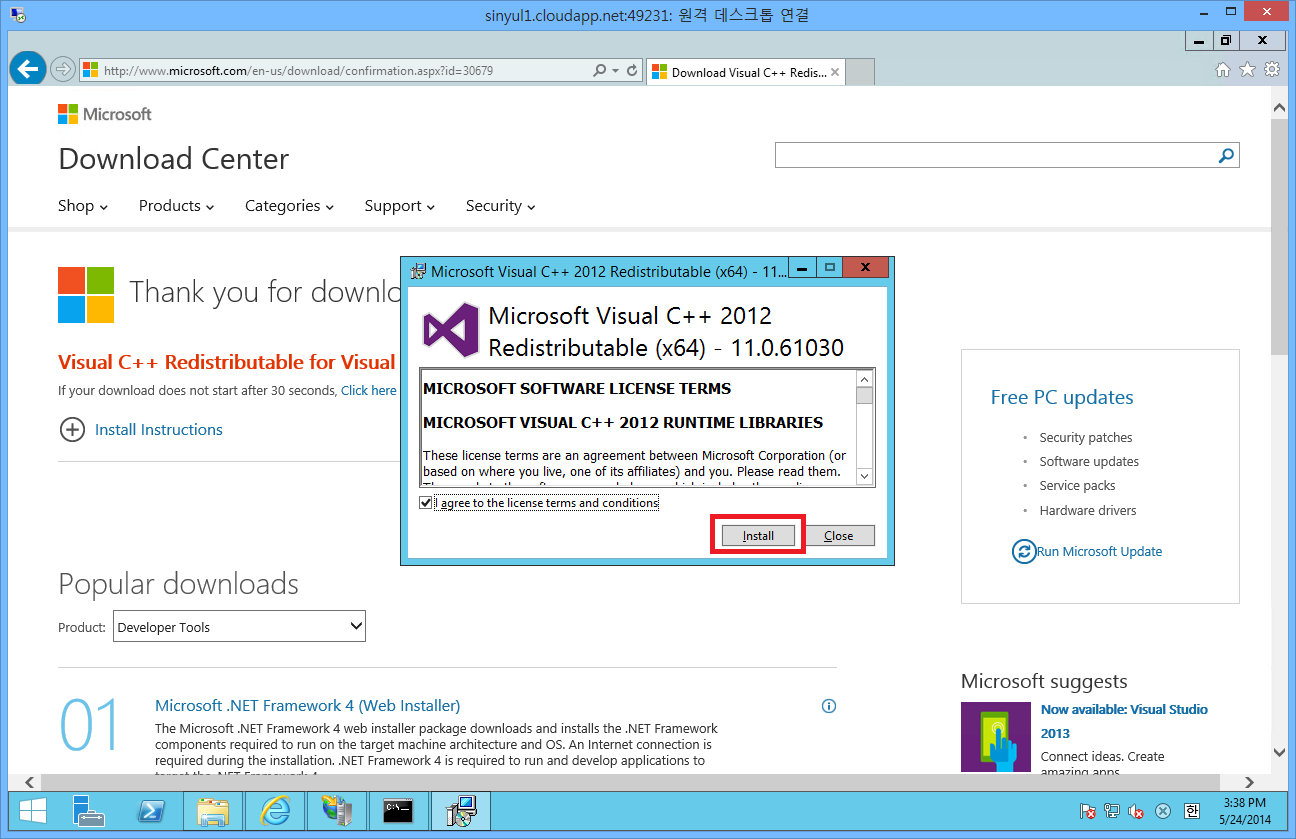Go back using the browser Back arrow
The width and height of the screenshot is (1296, 839).
tap(27, 69)
